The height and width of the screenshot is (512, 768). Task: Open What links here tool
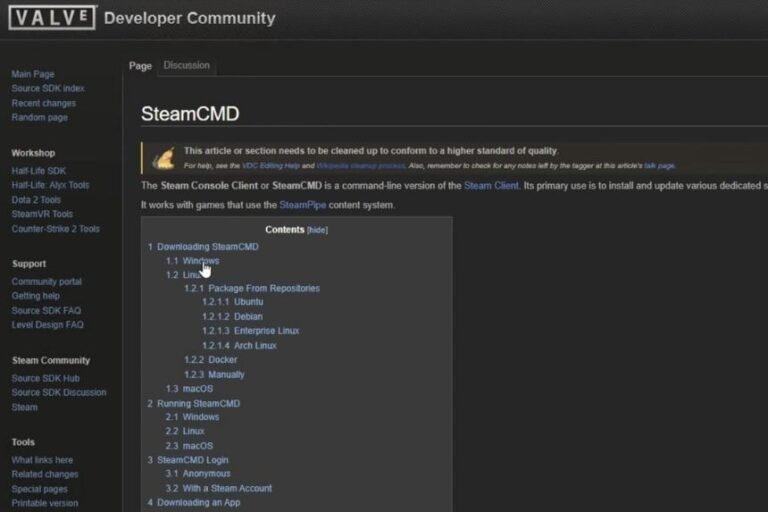pyautogui.click(x=42, y=460)
